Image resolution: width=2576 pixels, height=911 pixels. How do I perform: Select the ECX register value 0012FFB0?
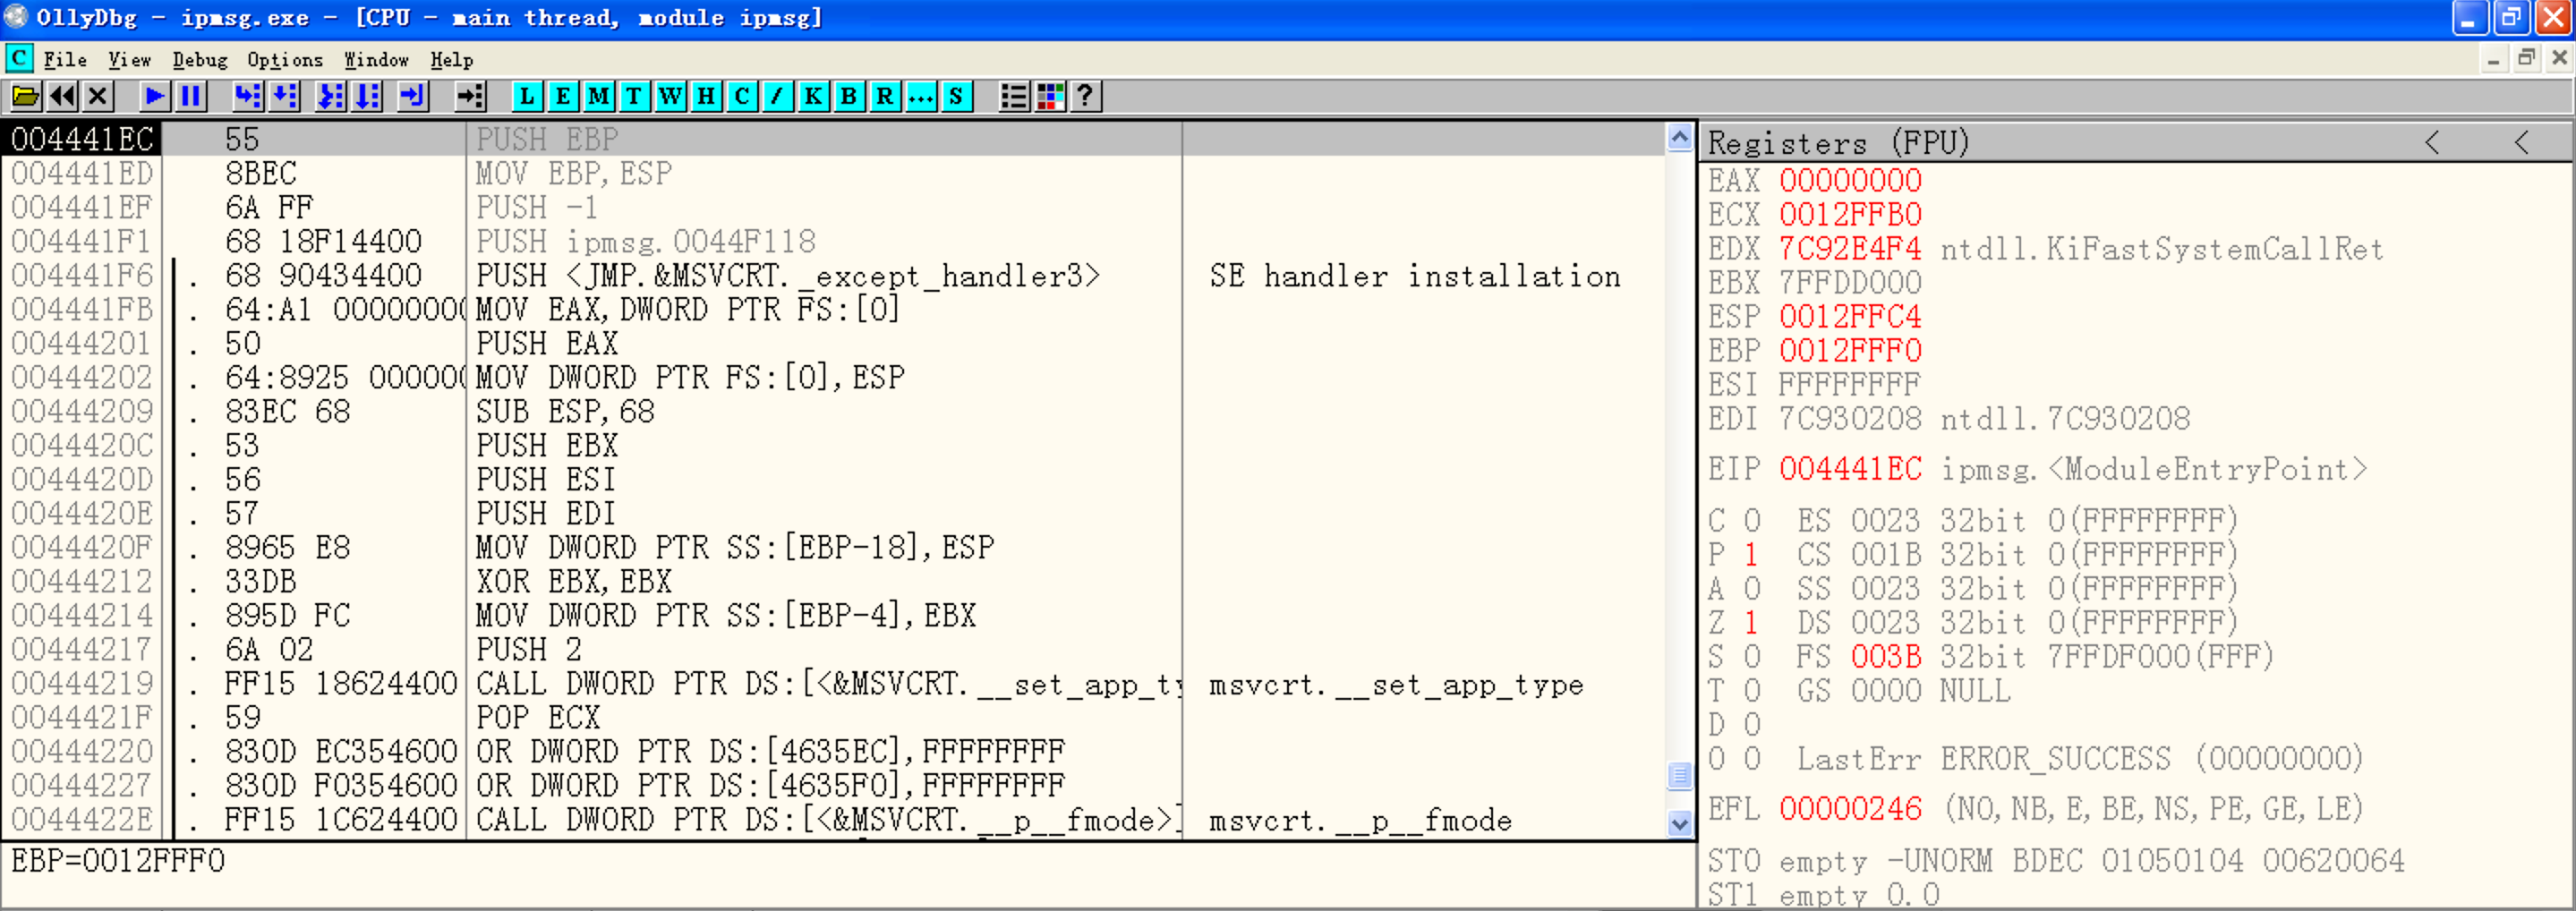point(1850,214)
